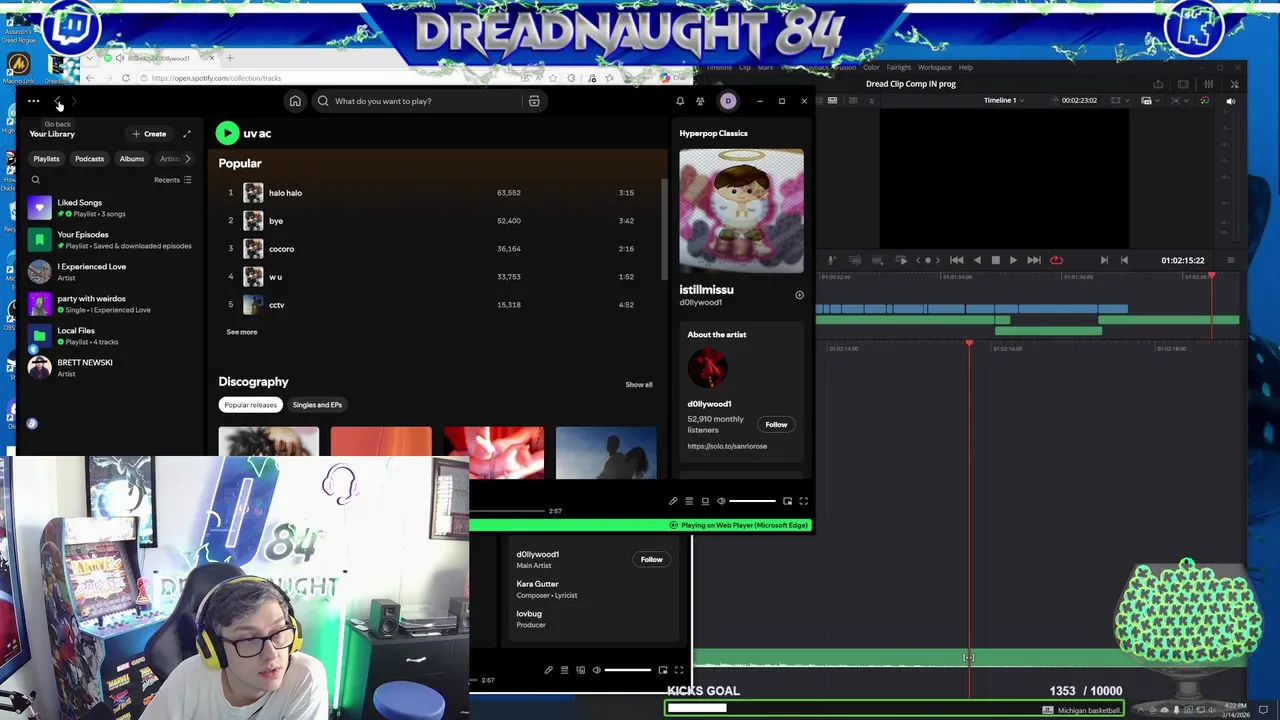Open Connect to a device icon
Screen dimensions: 1280x720
point(705,501)
